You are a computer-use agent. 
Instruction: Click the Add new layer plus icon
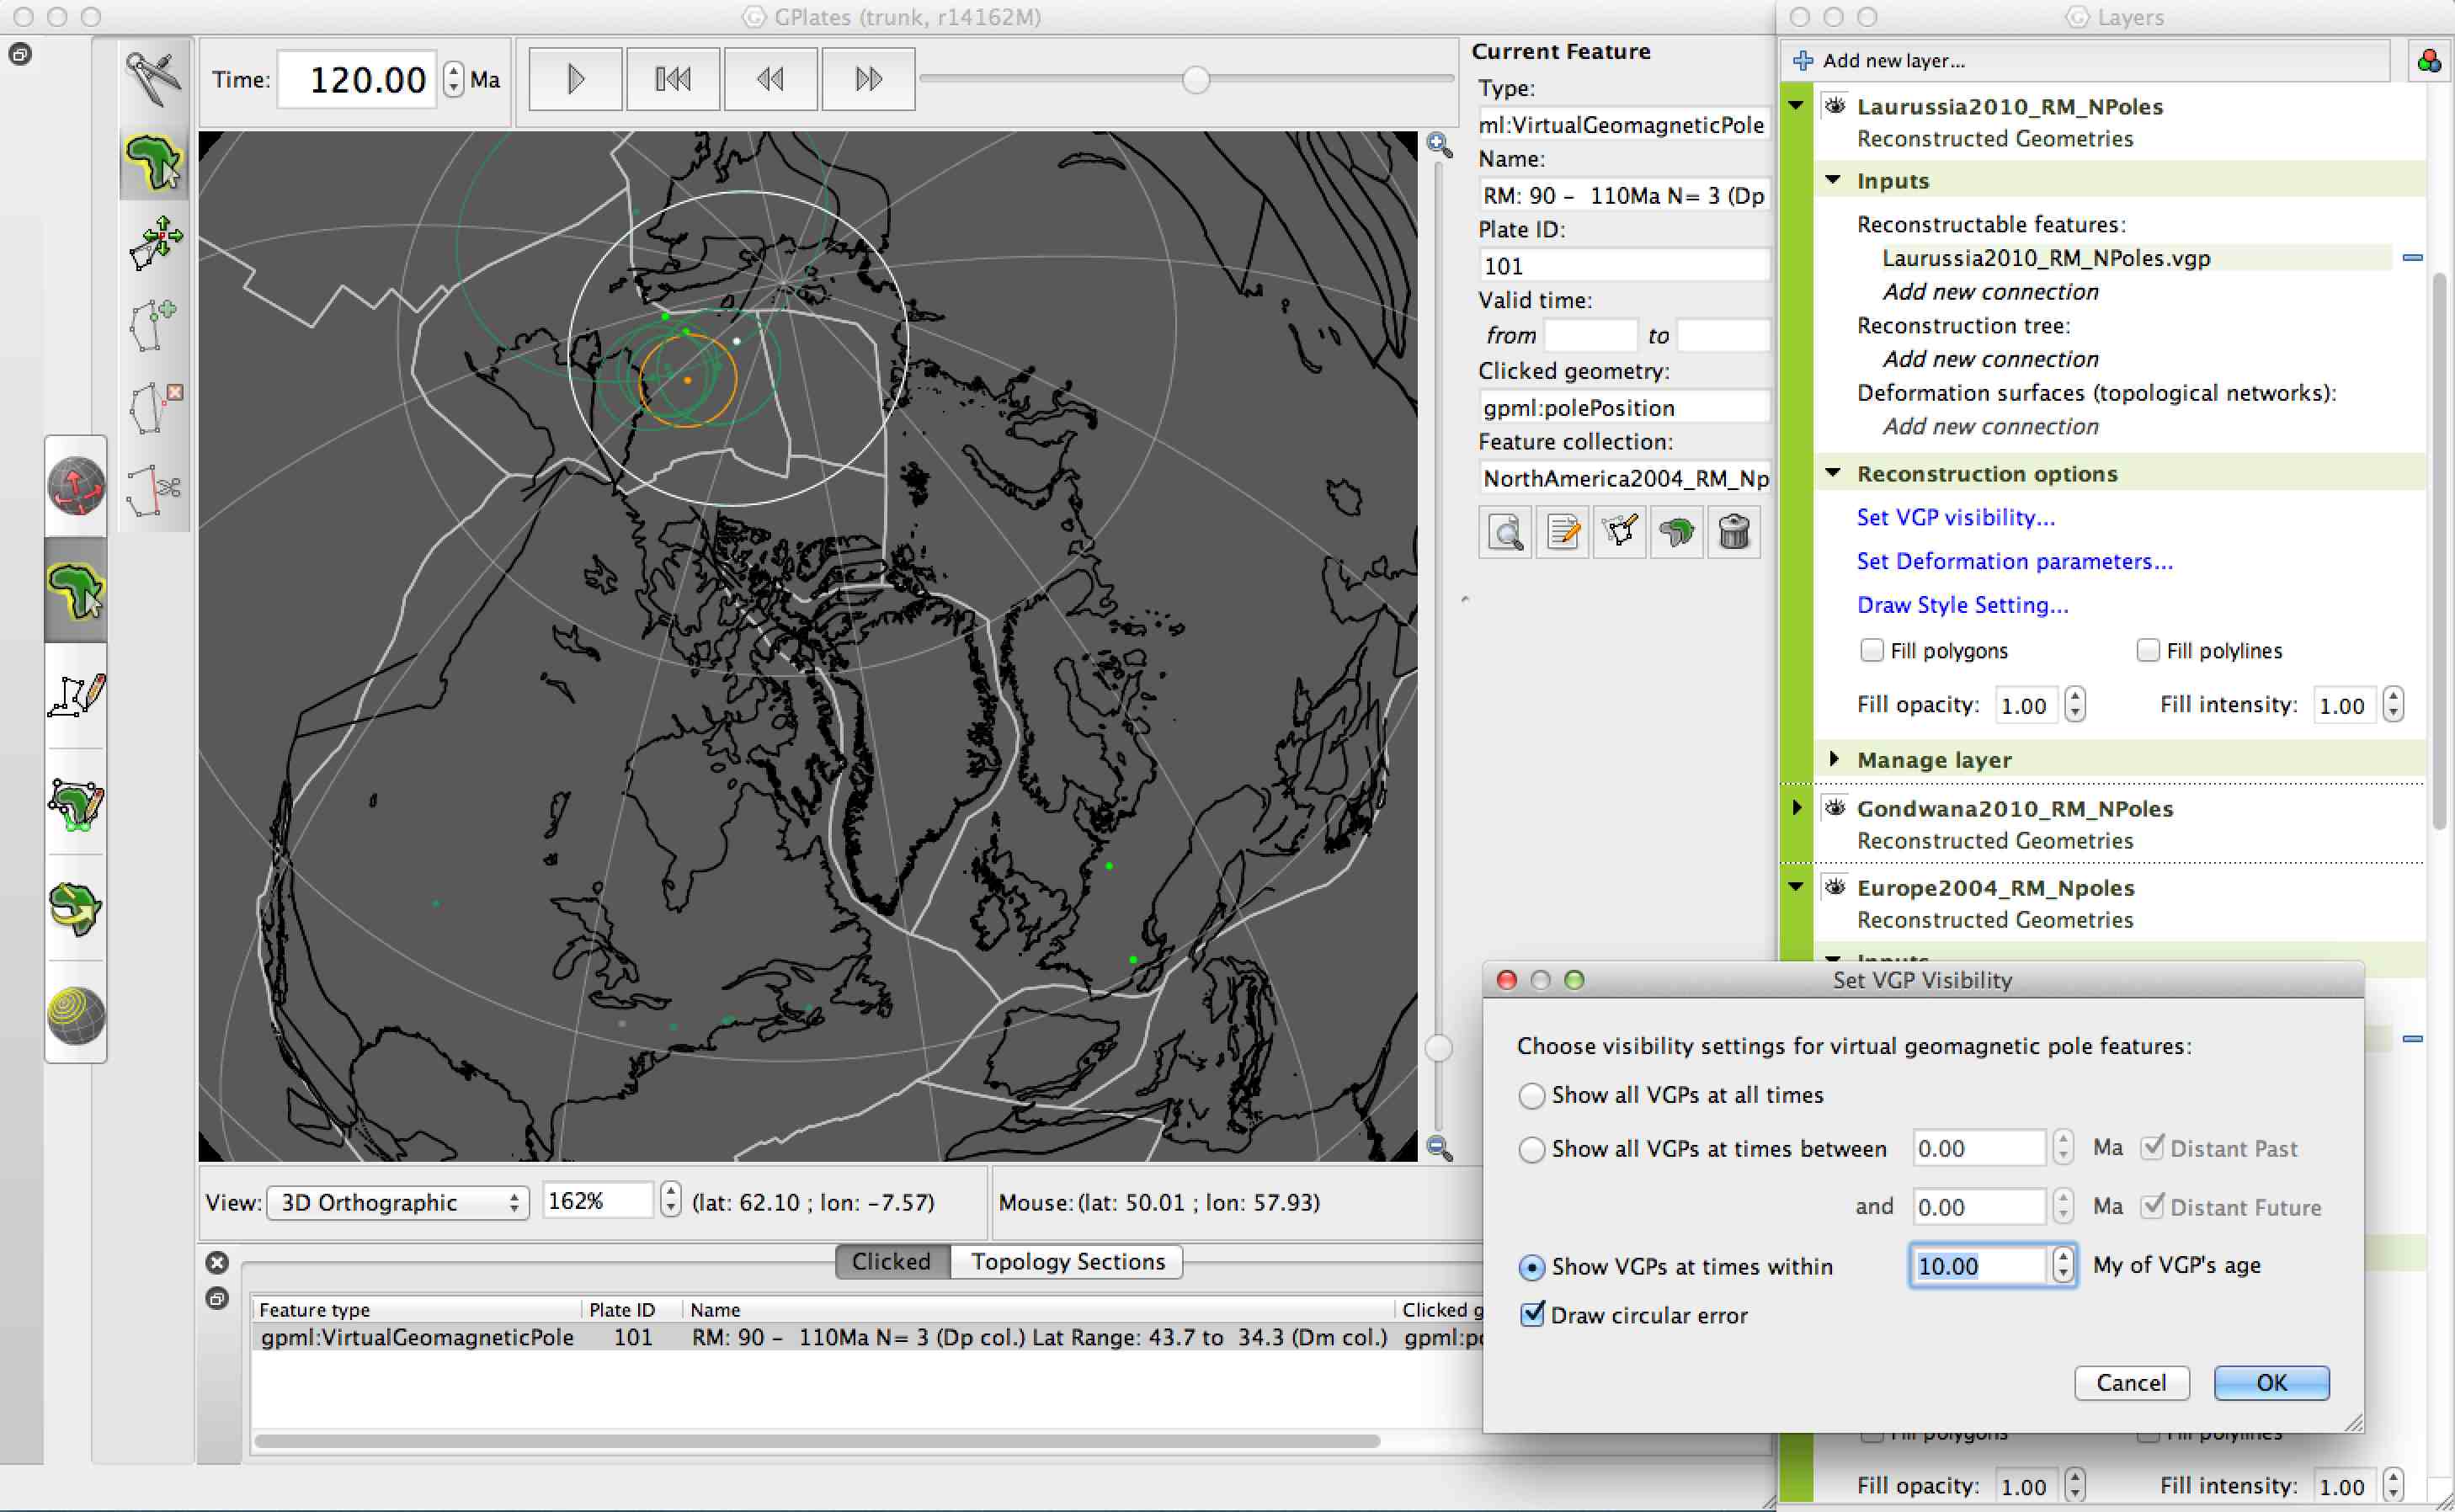[1803, 61]
